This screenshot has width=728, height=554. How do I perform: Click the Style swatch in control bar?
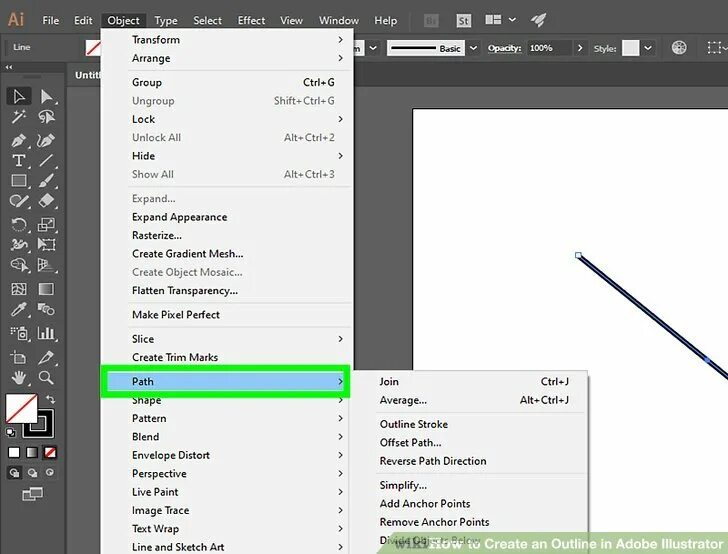click(630, 48)
